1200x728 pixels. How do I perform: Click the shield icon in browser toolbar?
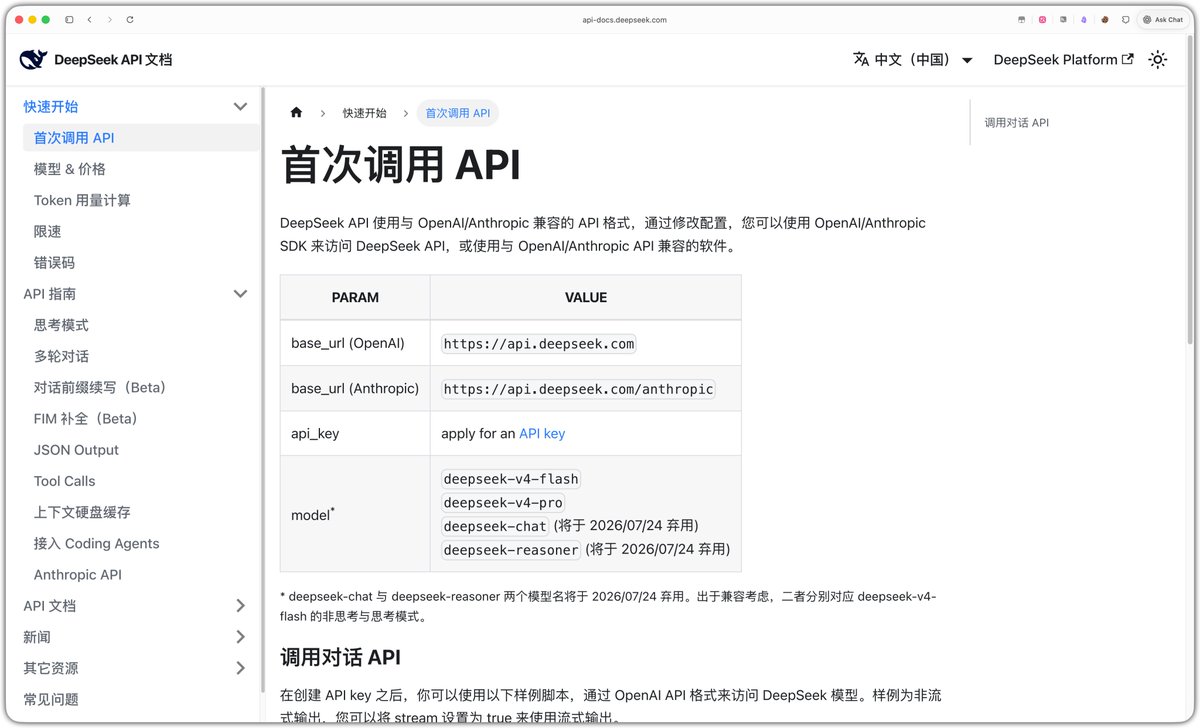point(1125,19)
